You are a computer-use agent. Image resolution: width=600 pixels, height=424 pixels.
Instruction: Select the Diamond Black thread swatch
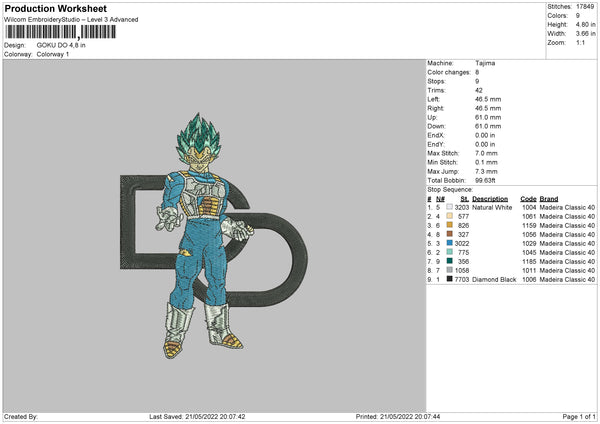pyautogui.click(x=449, y=279)
